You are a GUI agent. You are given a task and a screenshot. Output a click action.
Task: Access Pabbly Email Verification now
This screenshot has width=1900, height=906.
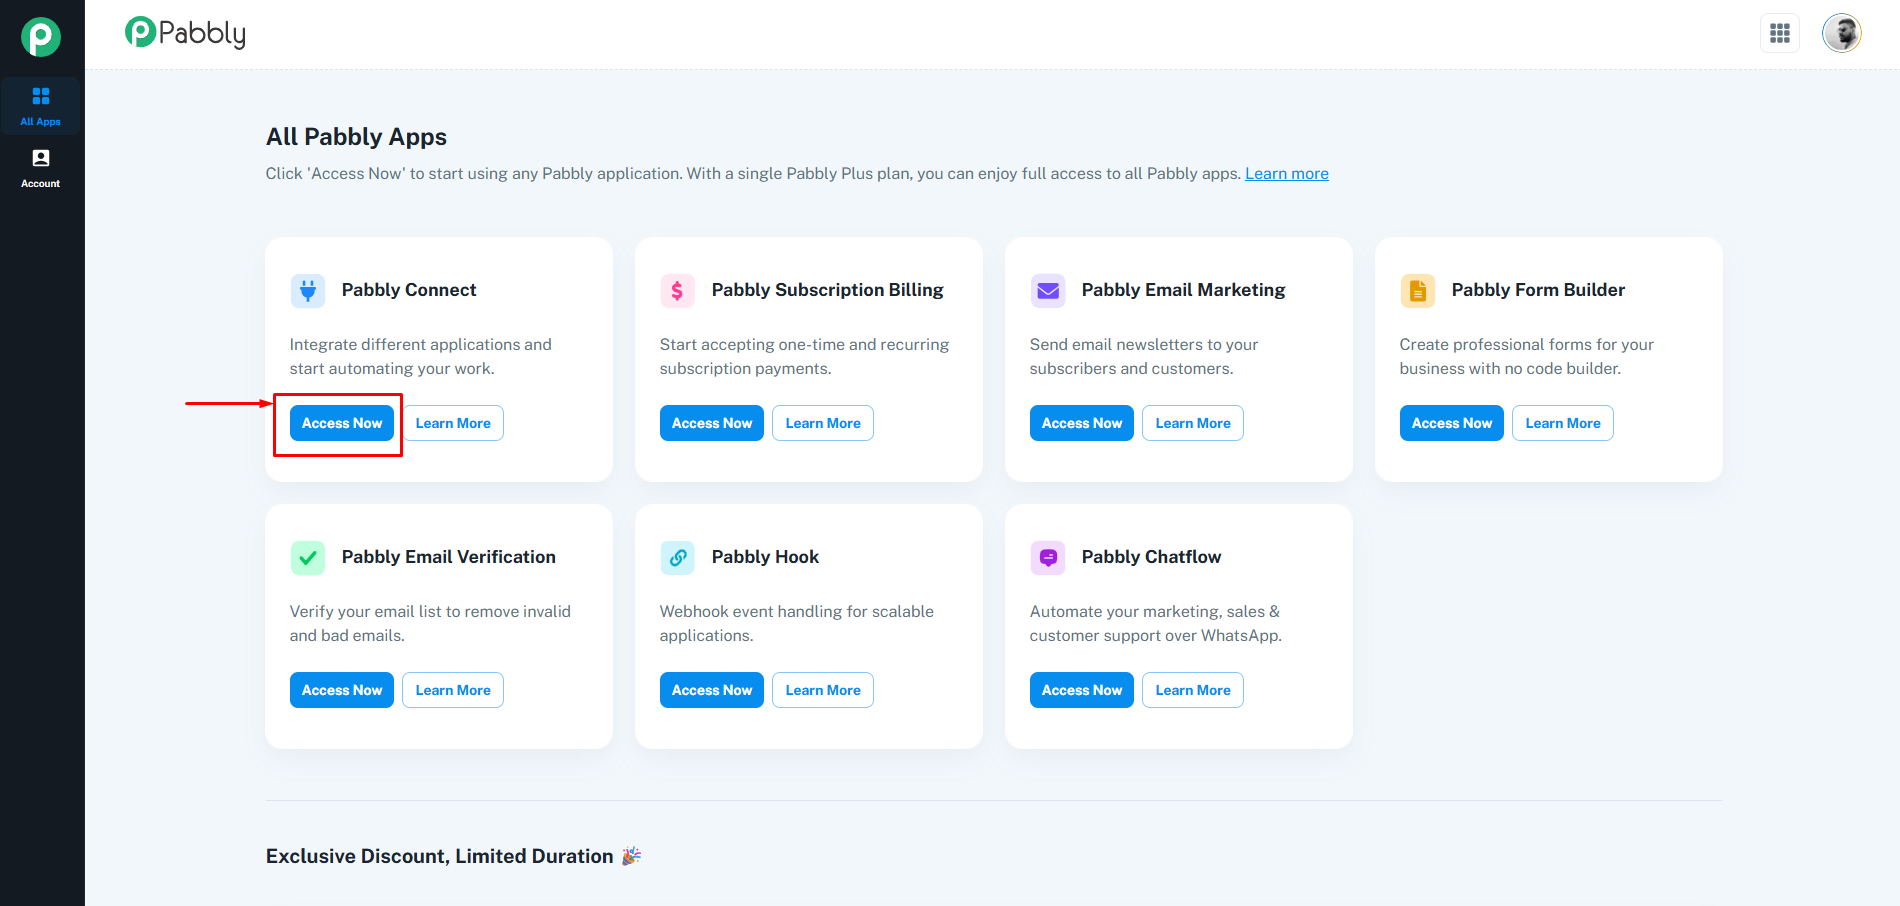(342, 690)
